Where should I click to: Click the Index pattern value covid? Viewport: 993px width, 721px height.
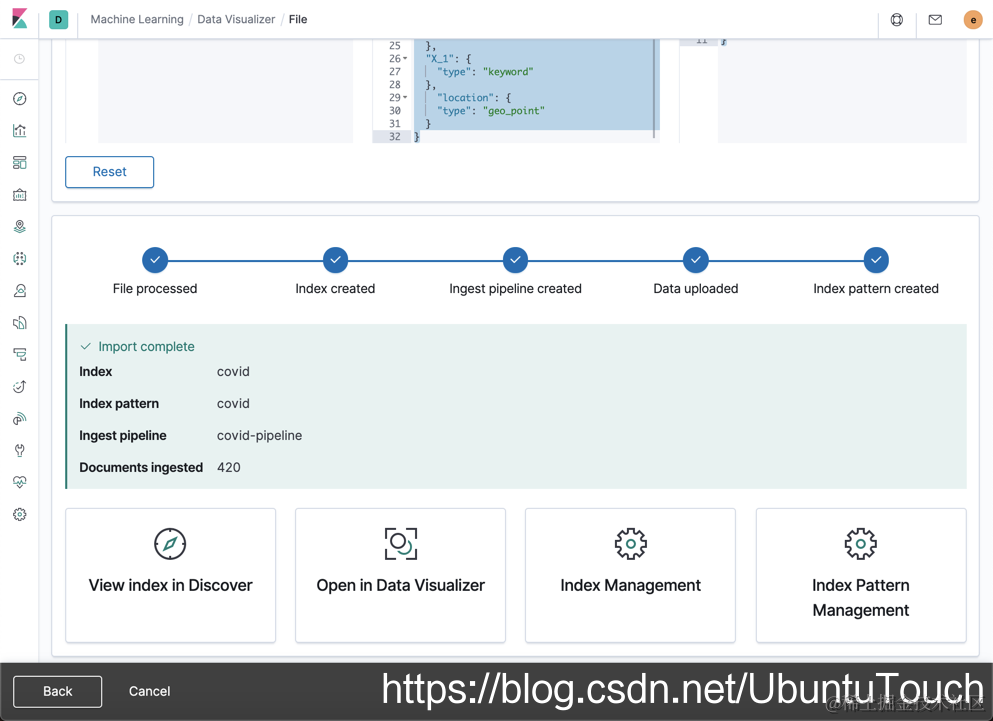pyautogui.click(x=233, y=404)
